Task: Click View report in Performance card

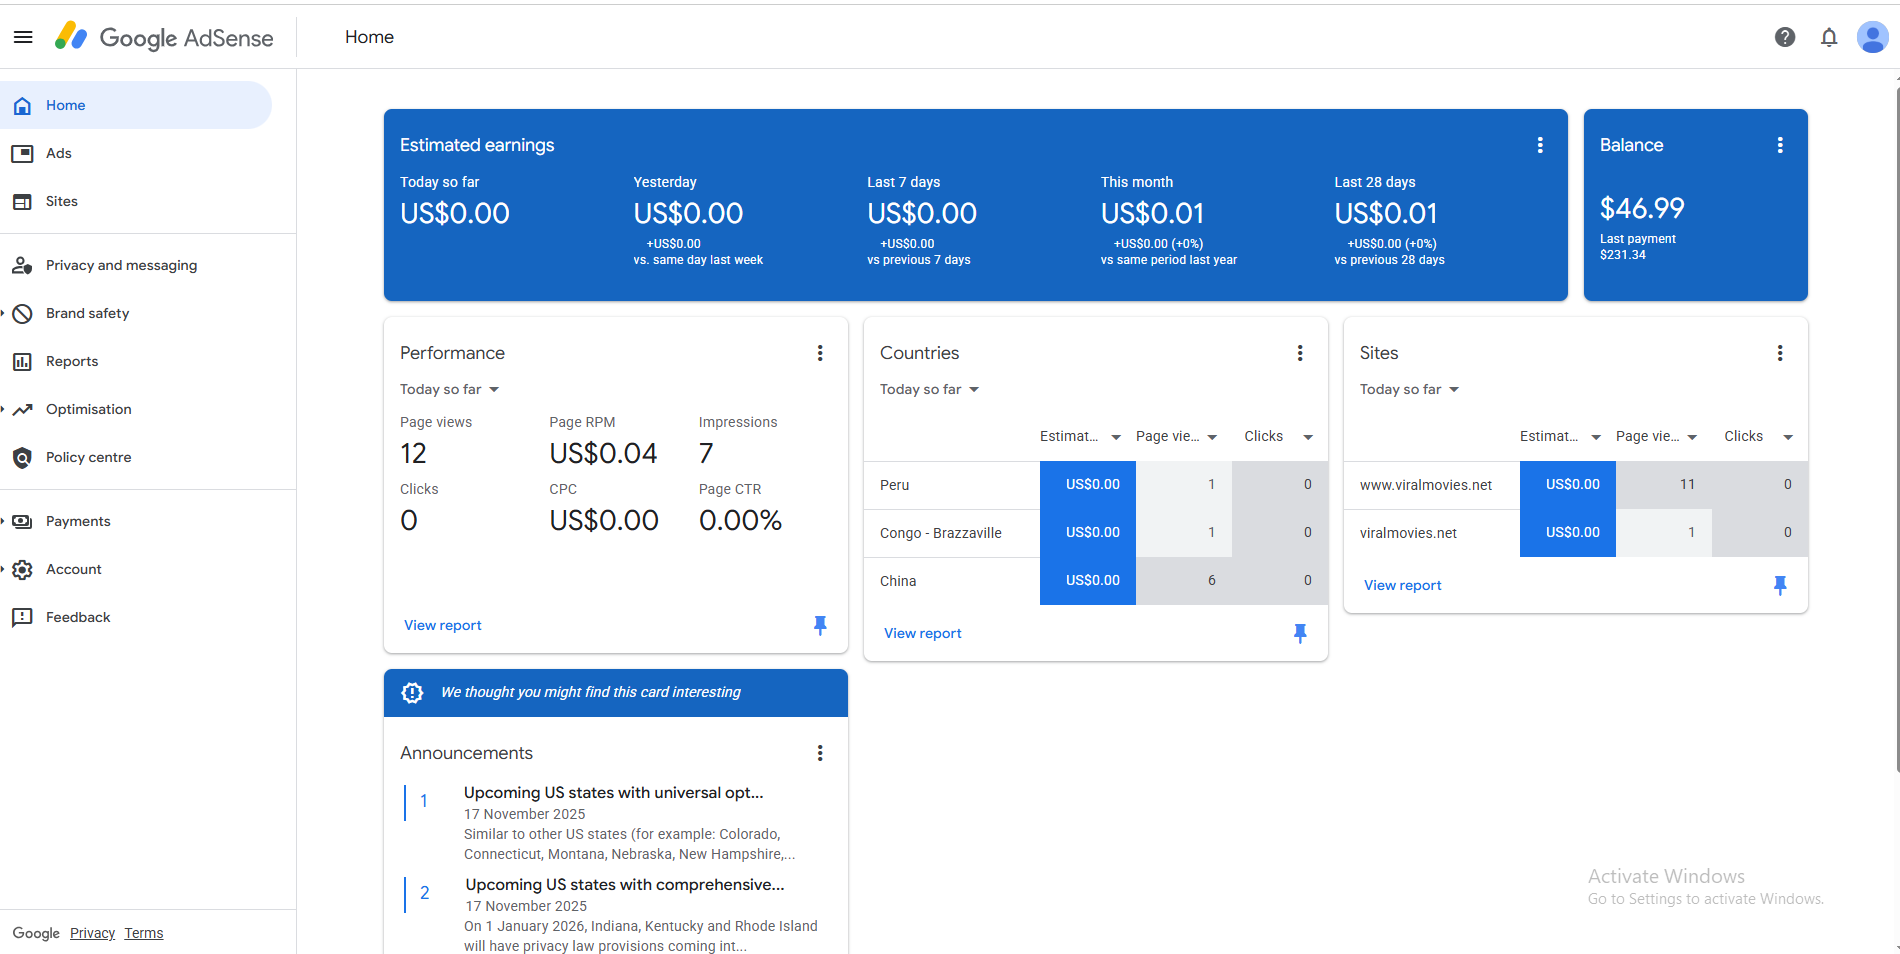Action: pos(443,625)
